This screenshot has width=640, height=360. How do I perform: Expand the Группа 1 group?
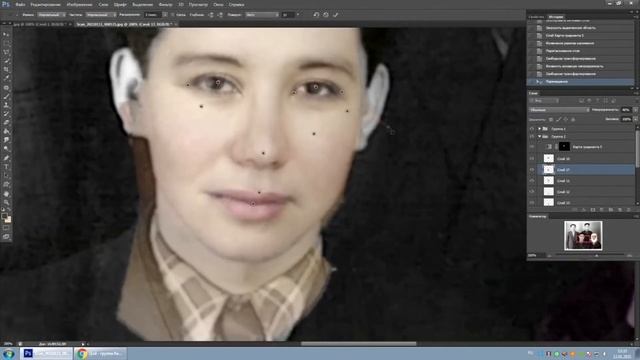pyautogui.click(x=539, y=129)
